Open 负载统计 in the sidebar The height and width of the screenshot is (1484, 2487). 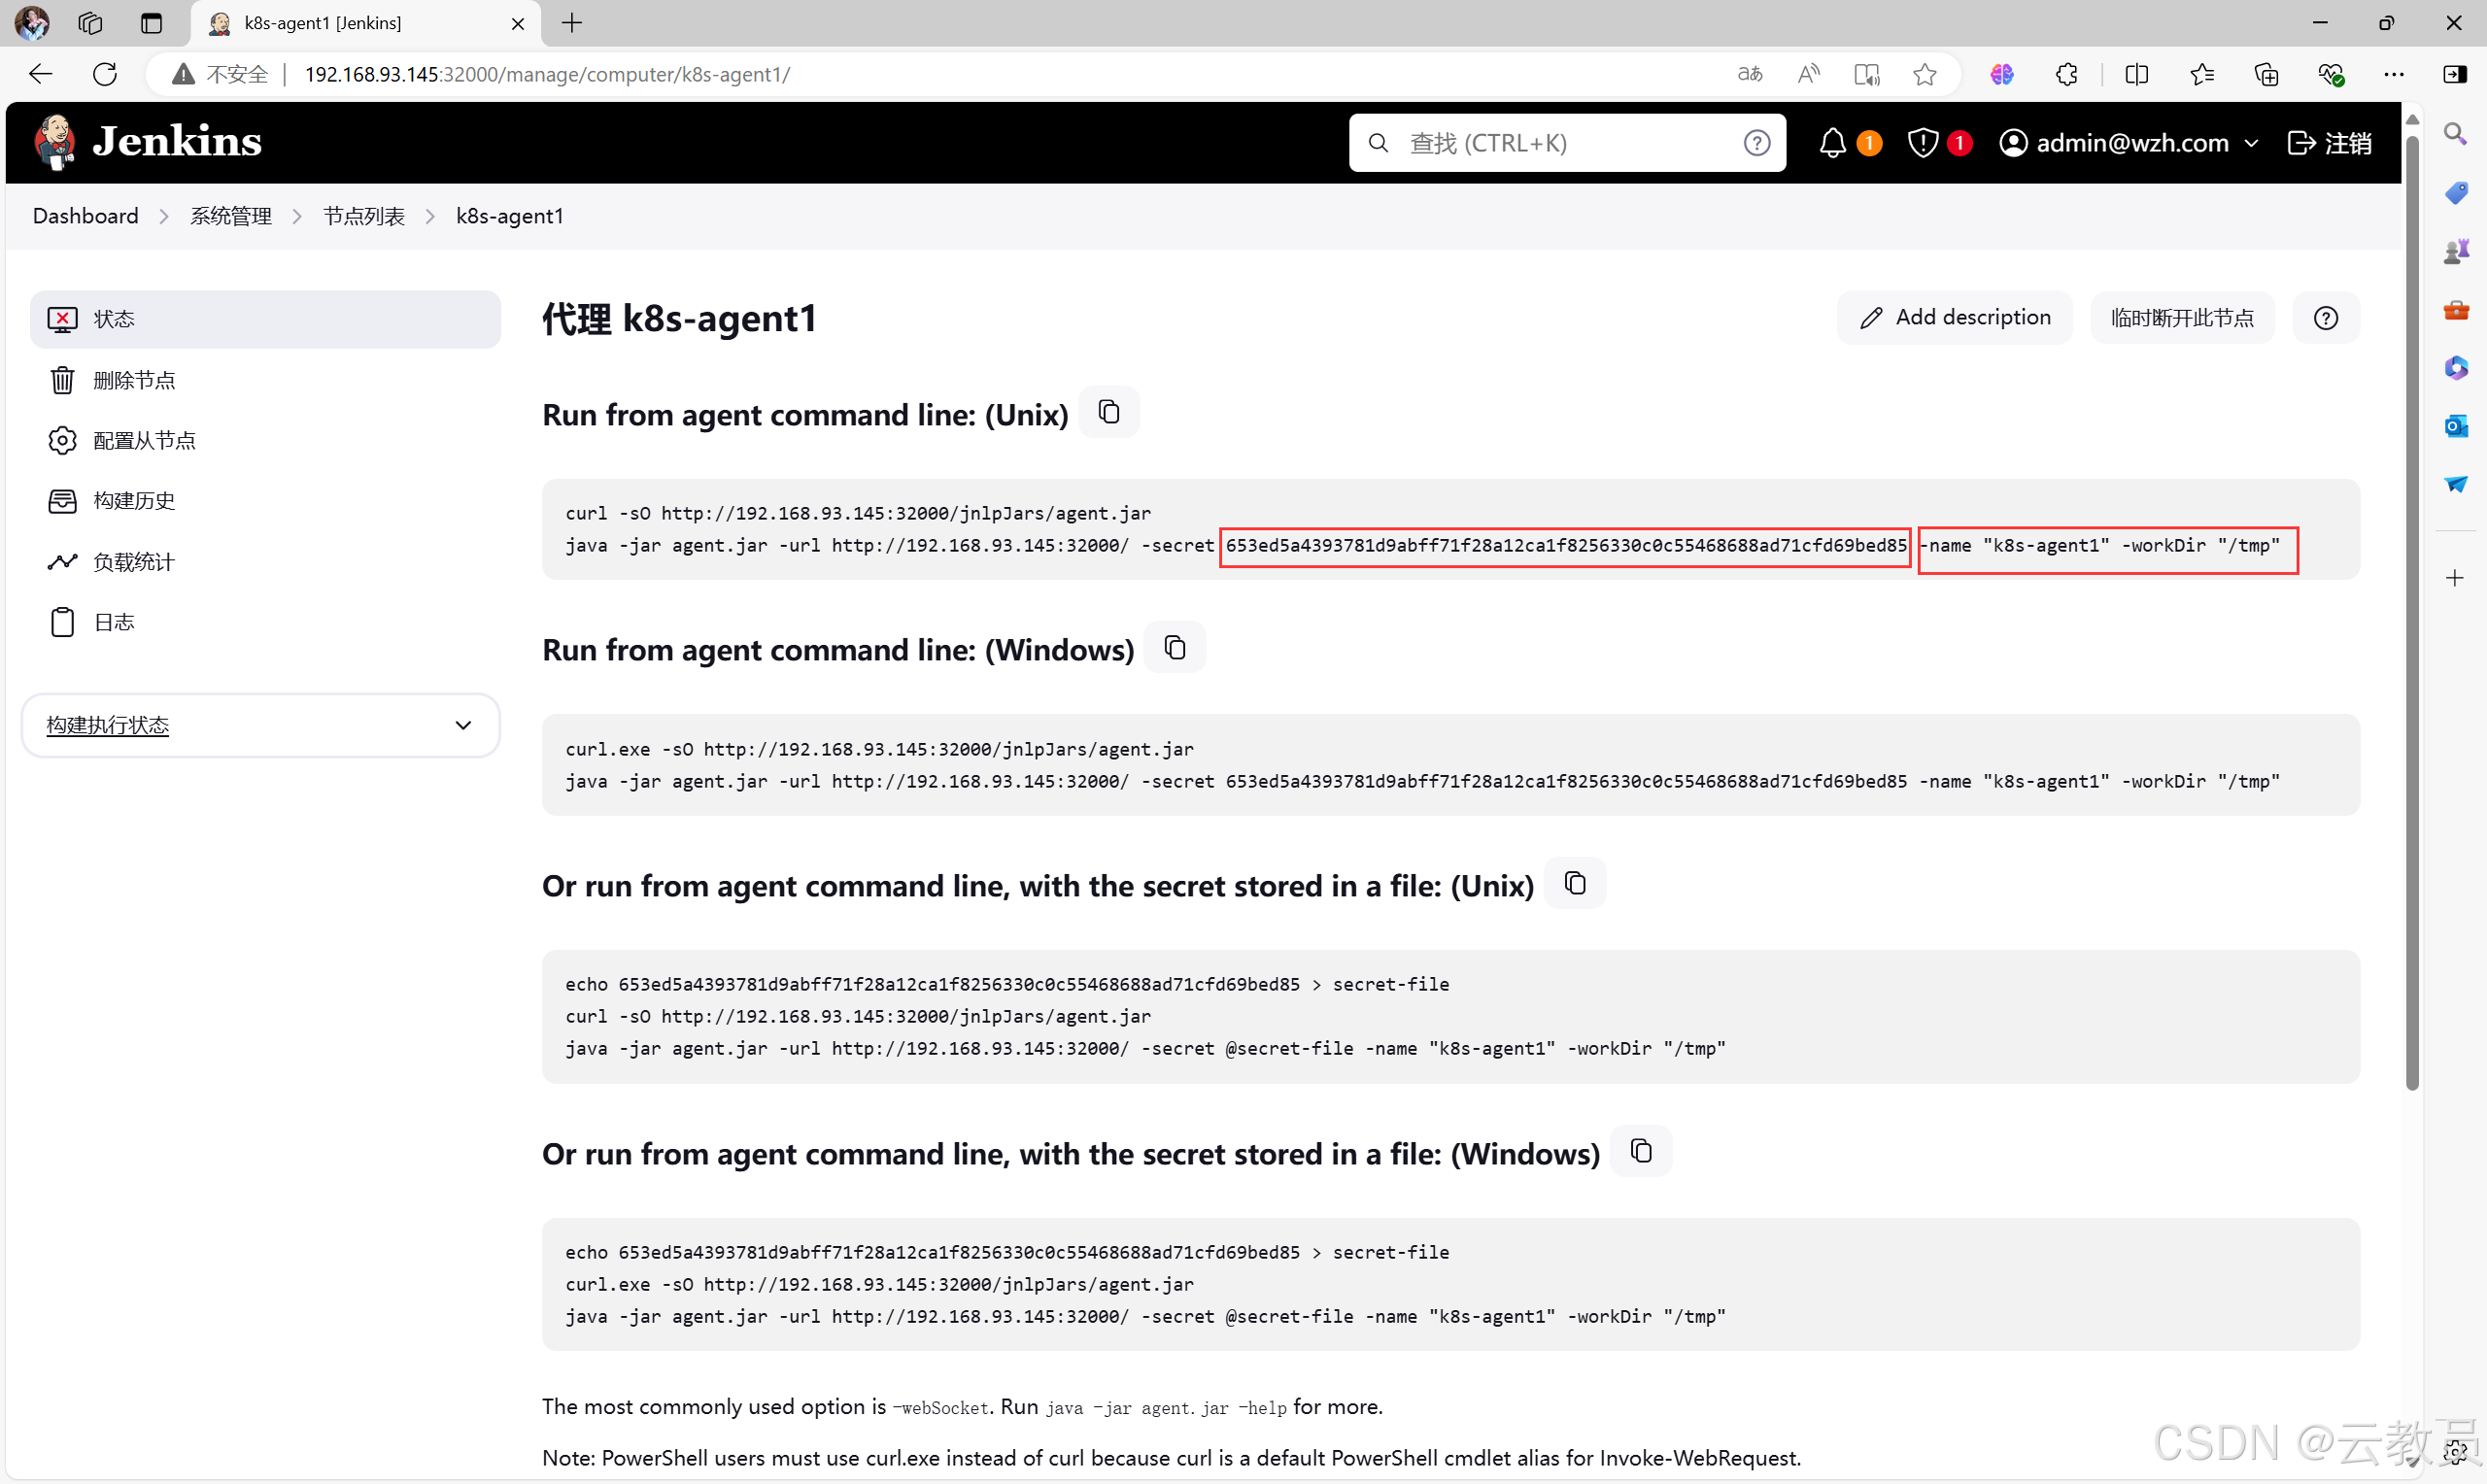(x=265, y=562)
